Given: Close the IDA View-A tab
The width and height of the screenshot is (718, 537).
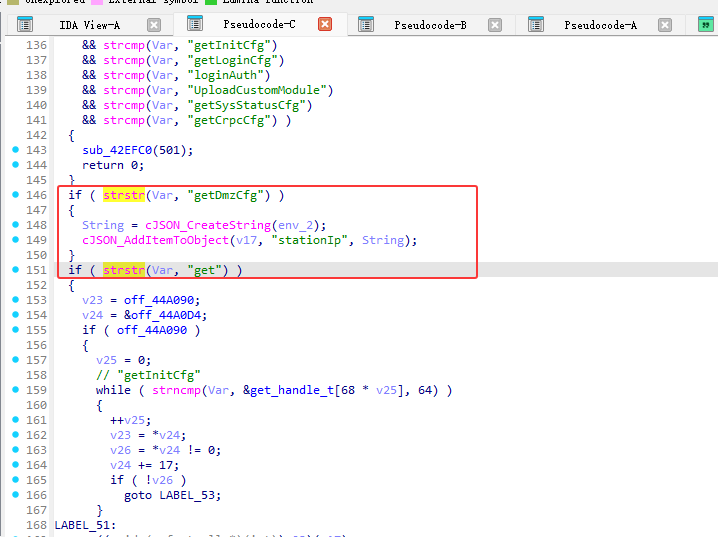Looking at the screenshot, I should point(153,25).
